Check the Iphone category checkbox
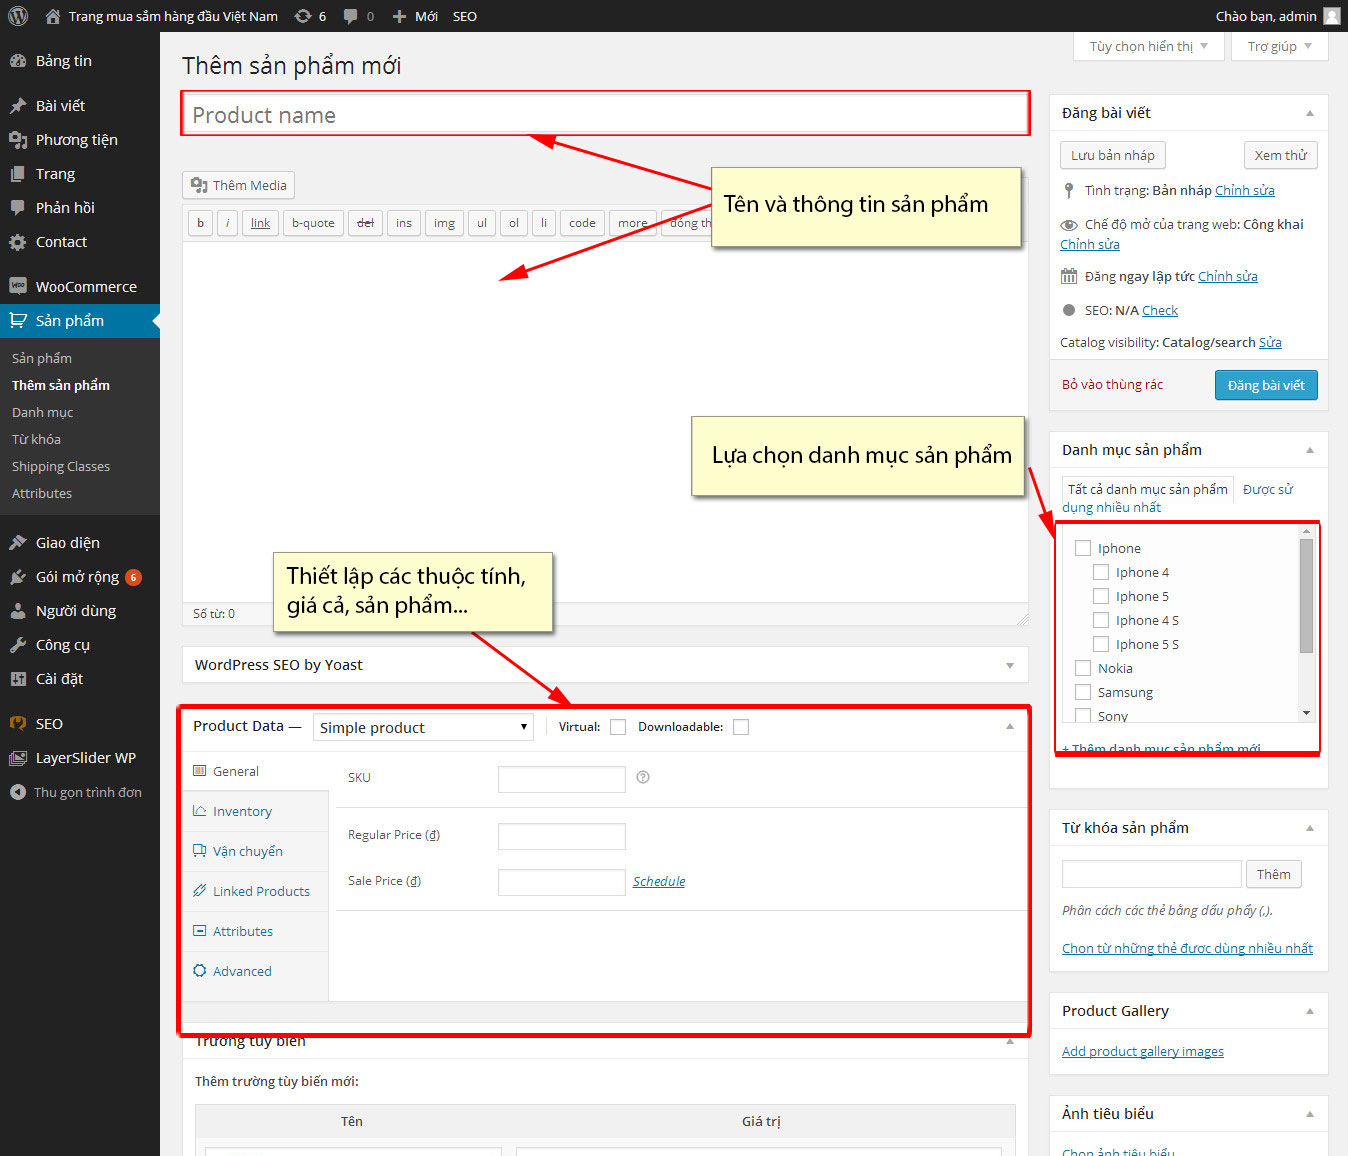 [1083, 548]
